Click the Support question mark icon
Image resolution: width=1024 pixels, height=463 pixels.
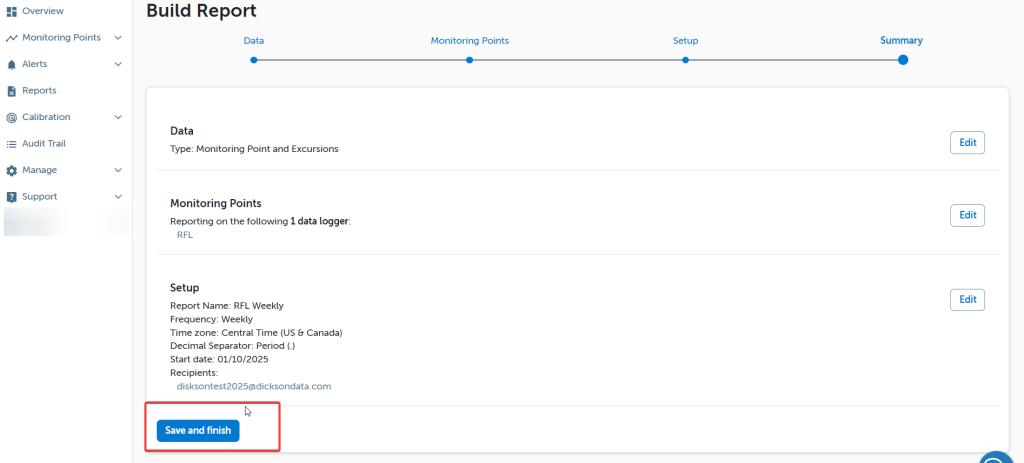(12, 197)
